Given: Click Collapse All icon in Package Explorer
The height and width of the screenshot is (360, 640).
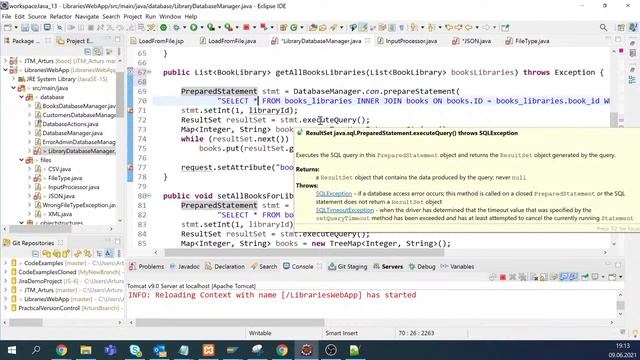Looking at the screenshot, I should pos(87,52).
